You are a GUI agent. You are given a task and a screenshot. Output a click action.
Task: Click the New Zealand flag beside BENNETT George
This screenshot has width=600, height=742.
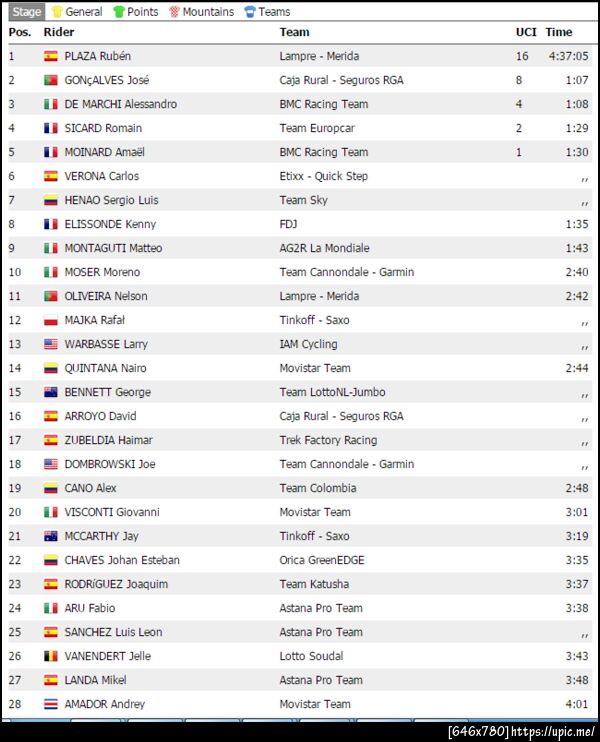click(51, 392)
